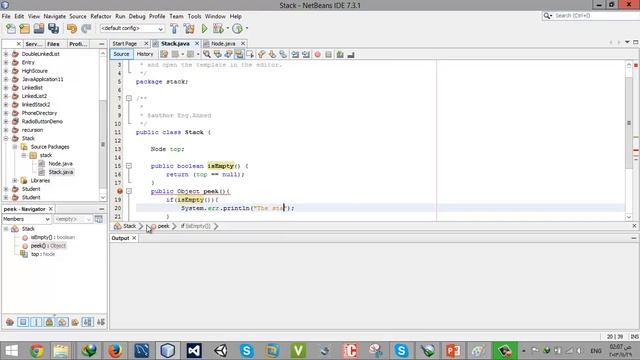
Task: Toggle Show Fields filter in Navigator
Action: coord(23,322)
